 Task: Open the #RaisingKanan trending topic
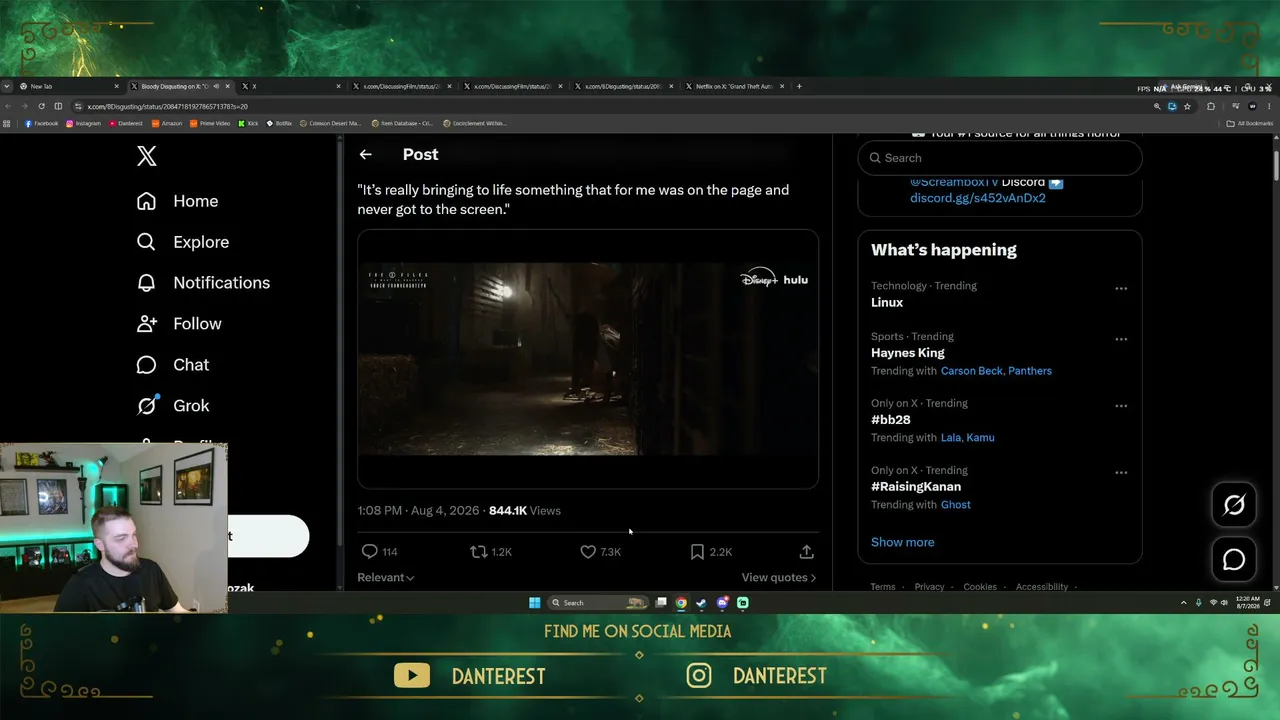pyautogui.click(x=916, y=487)
